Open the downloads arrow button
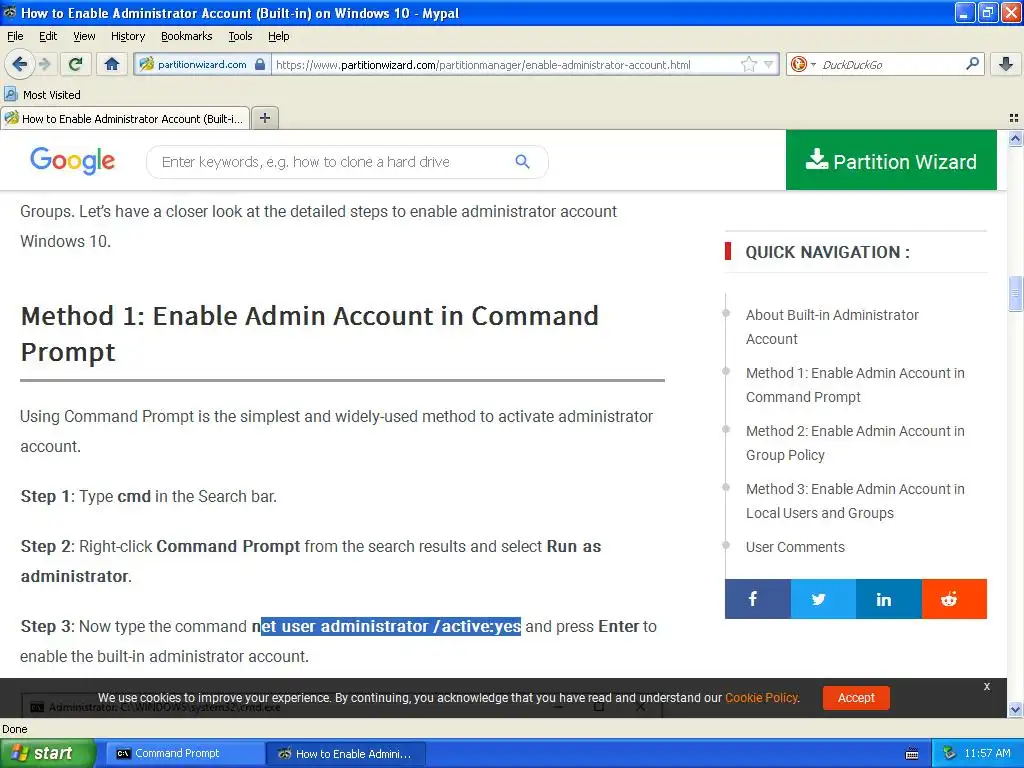 pyautogui.click(x=1006, y=64)
